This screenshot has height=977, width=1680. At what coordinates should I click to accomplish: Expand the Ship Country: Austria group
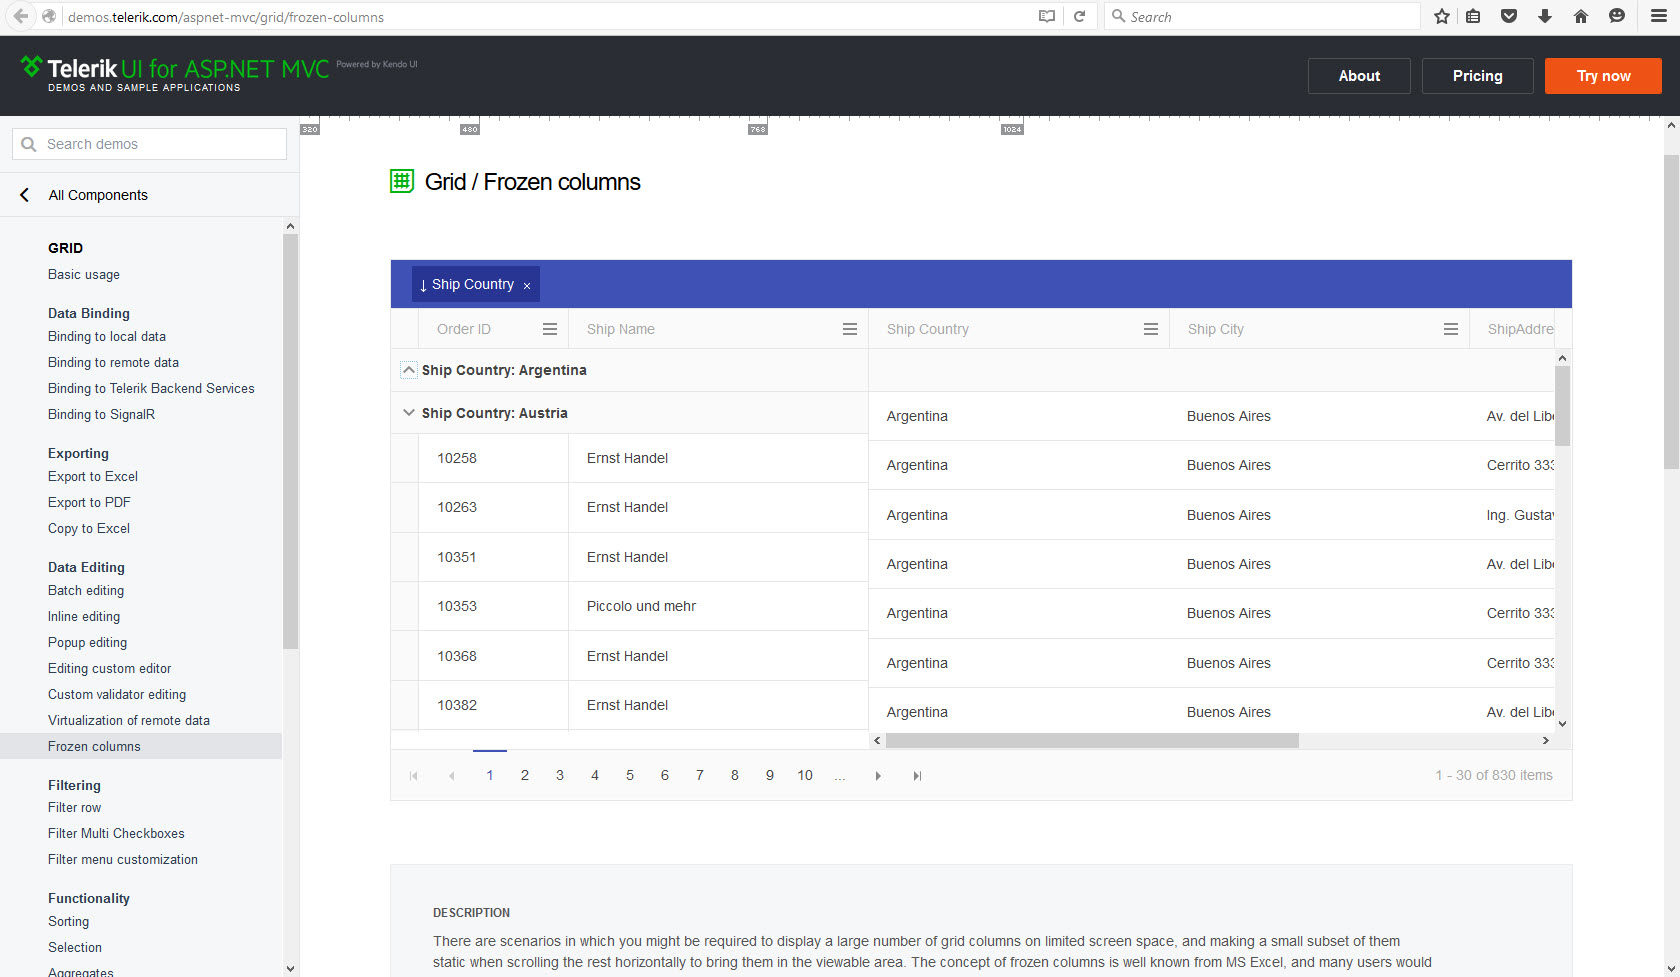click(408, 413)
